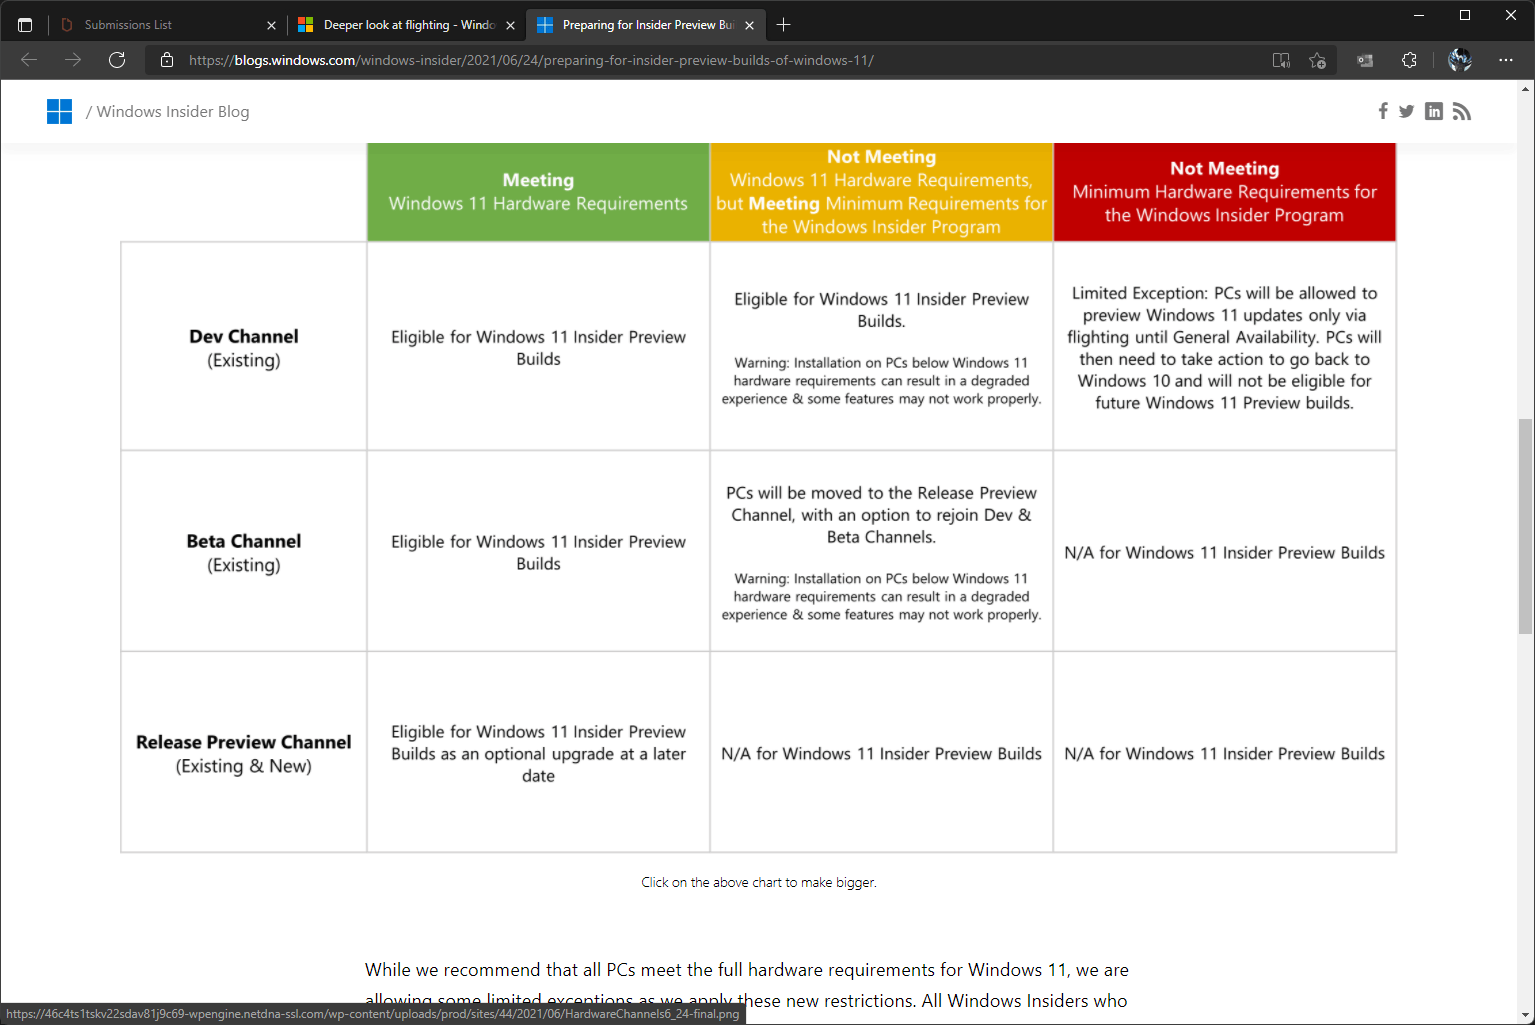Screen dimensions: 1535x1025
Task: Open a new browser tab
Action: pyautogui.click(x=784, y=25)
